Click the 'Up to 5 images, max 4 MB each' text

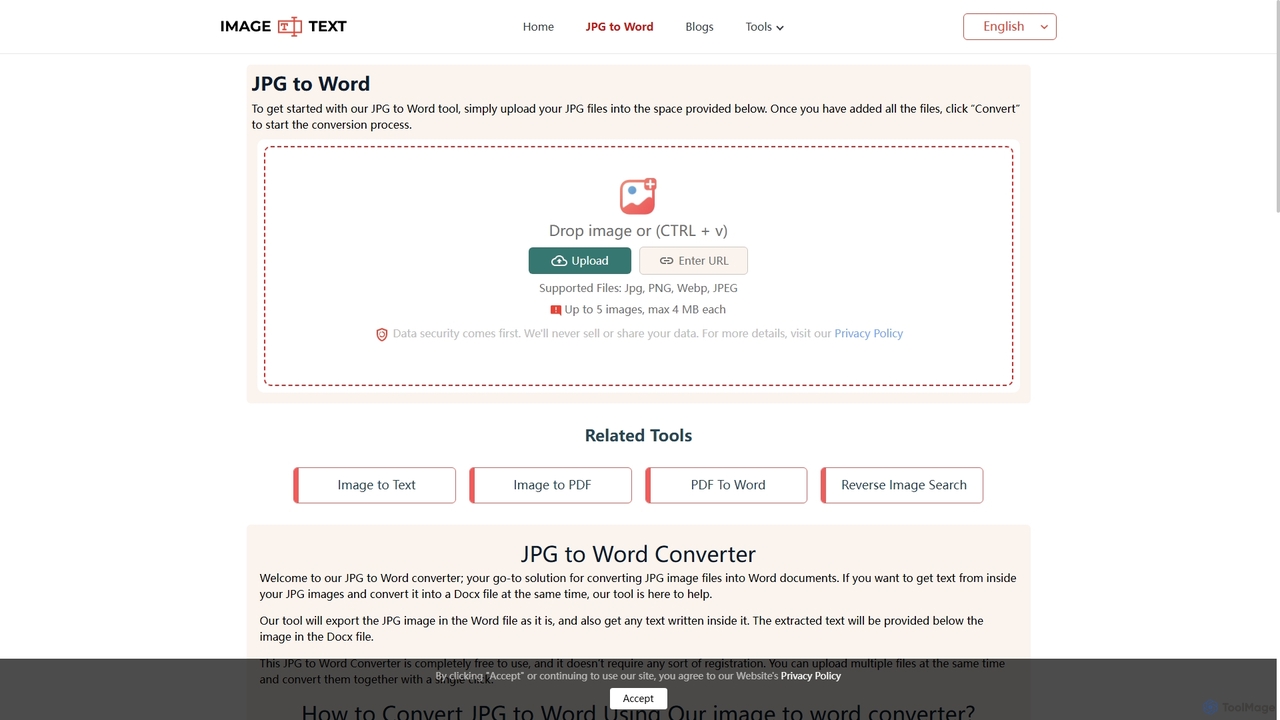pos(645,310)
